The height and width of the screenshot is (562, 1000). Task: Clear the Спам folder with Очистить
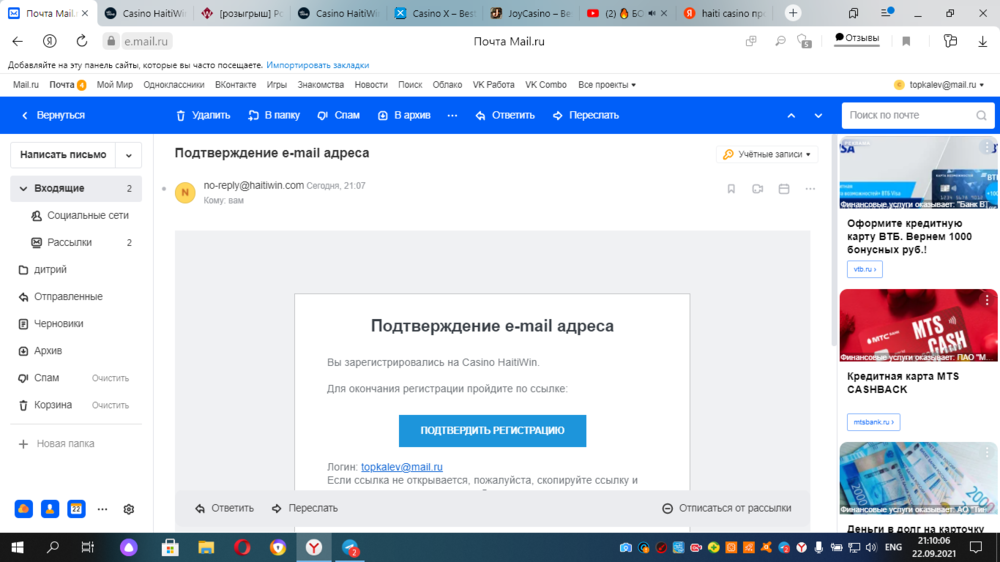point(110,378)
